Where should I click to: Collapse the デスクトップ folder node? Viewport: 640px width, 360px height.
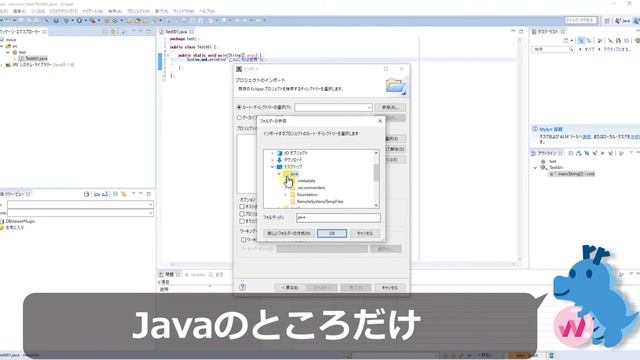pos(272,167)
